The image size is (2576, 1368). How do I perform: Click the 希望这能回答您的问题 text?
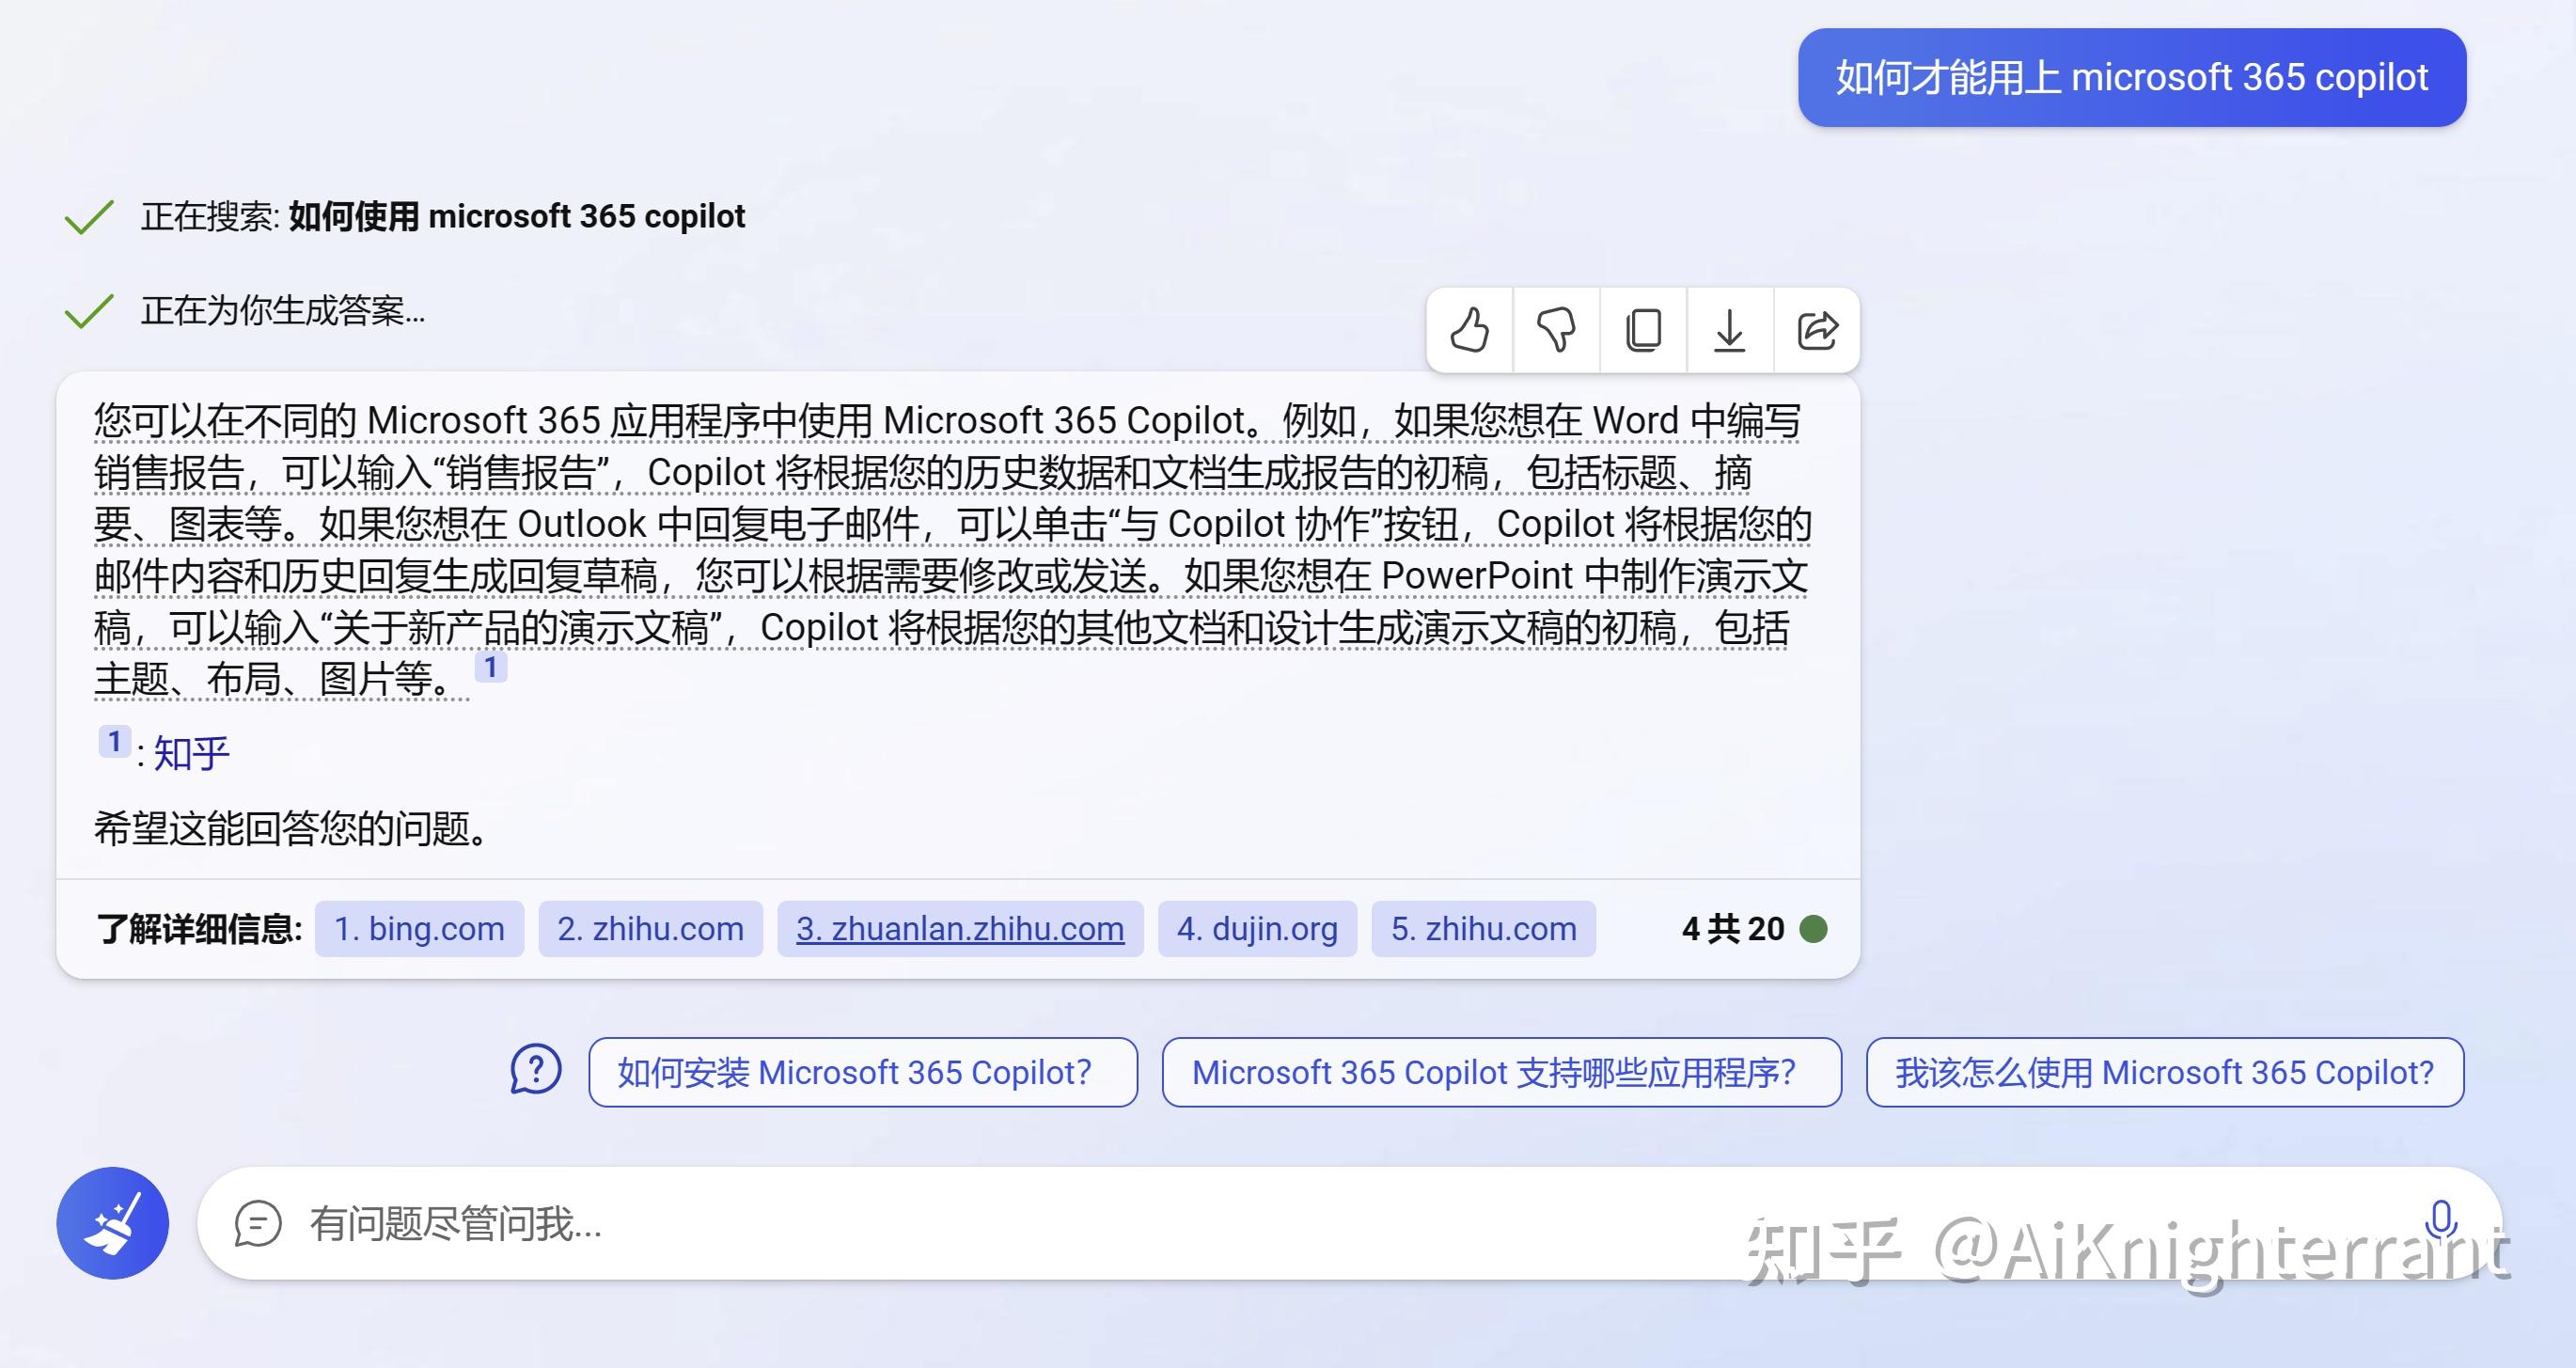pos(292,828)
